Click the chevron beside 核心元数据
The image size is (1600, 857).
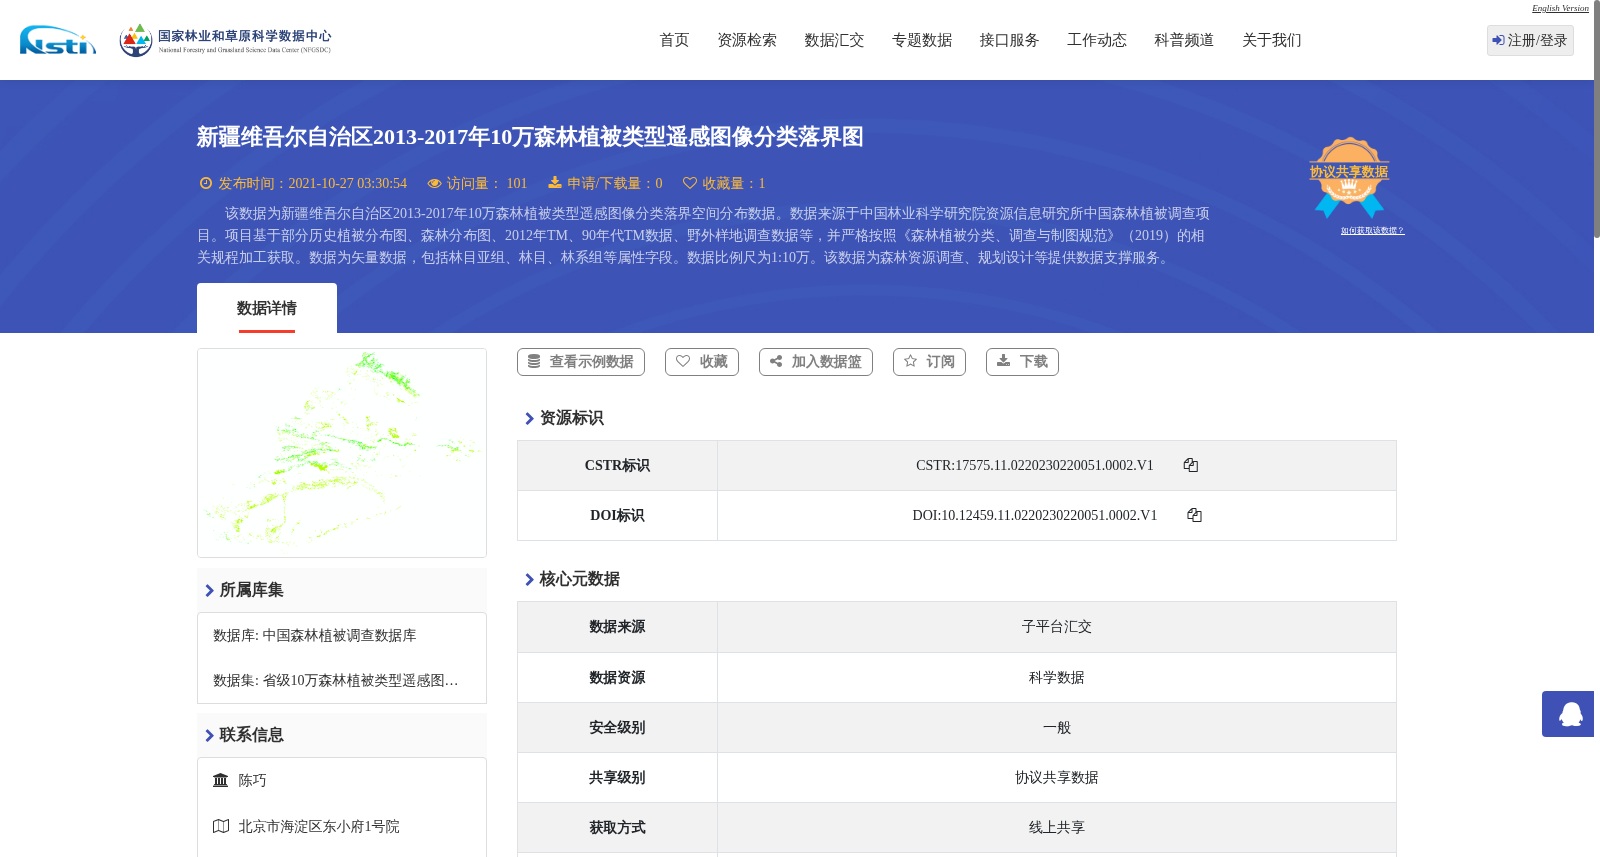(529, 580)
